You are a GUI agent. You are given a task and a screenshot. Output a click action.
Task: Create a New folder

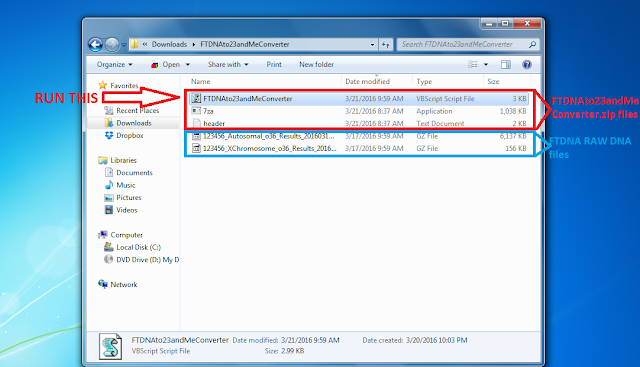[316, 65]
